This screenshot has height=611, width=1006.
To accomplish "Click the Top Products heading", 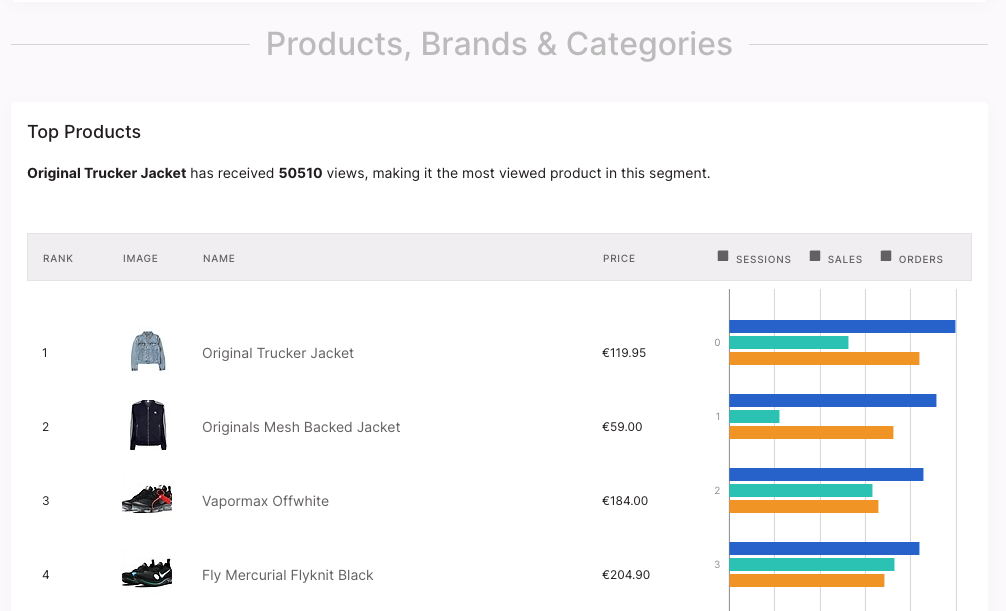I will click(x=84, y=132).
